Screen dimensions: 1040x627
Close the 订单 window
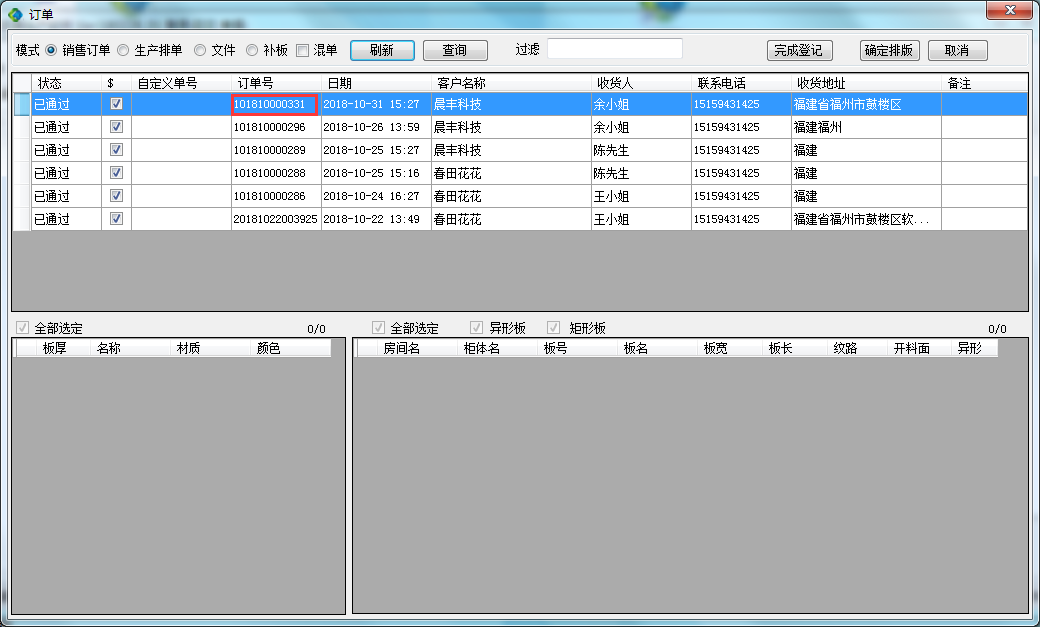[x=1010, y=10]
